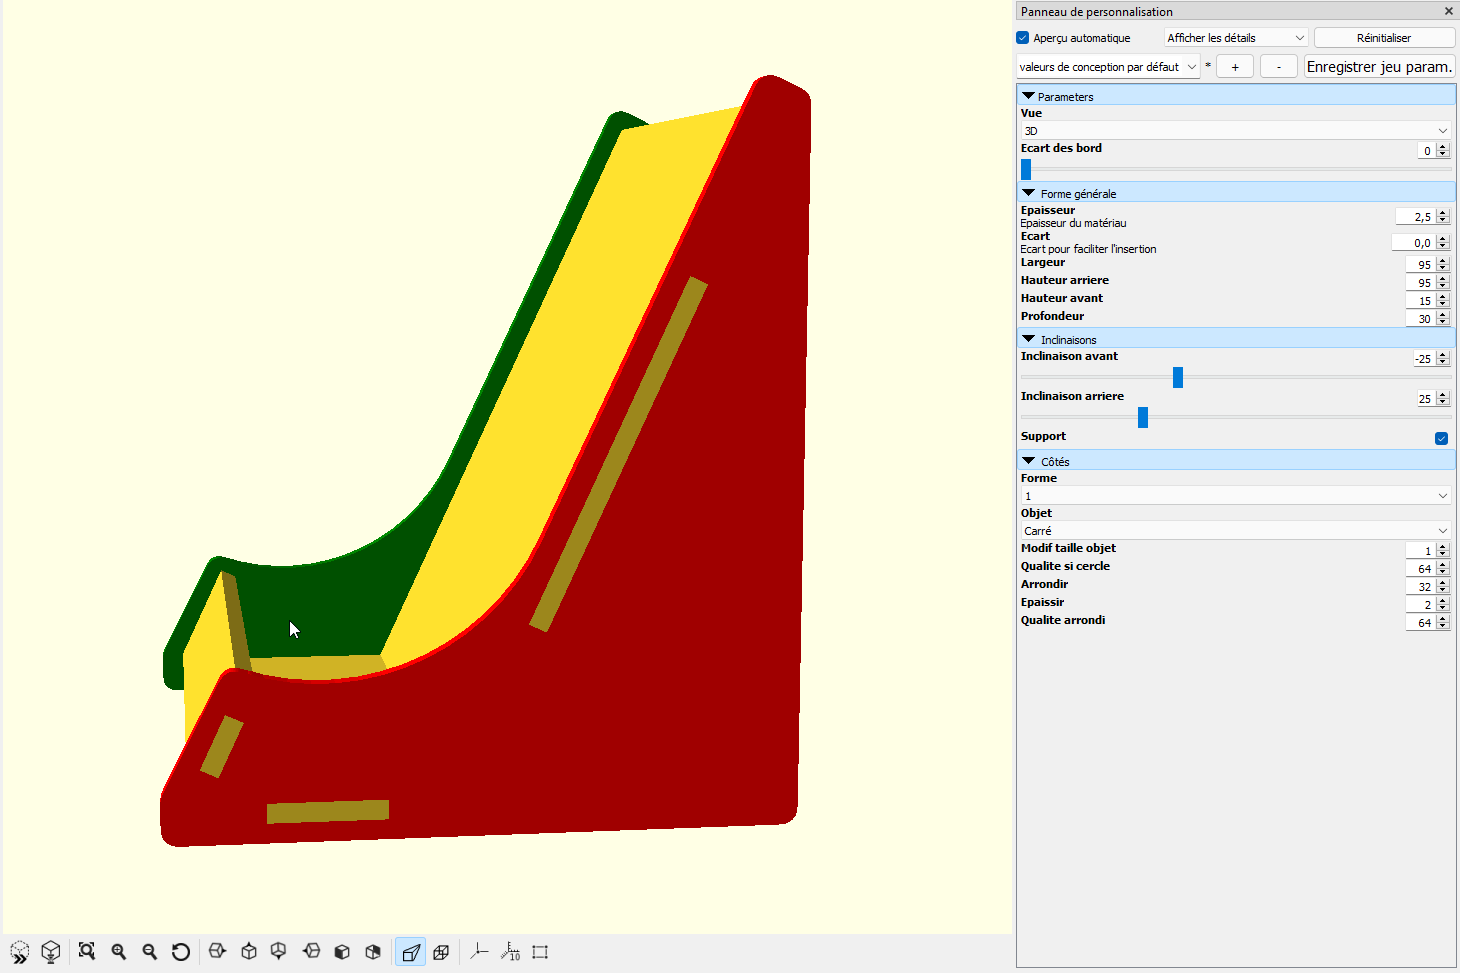The image size is (1460, 973).
Task: Collapse the Inclinaisons section
Action: click(1028, 339)
